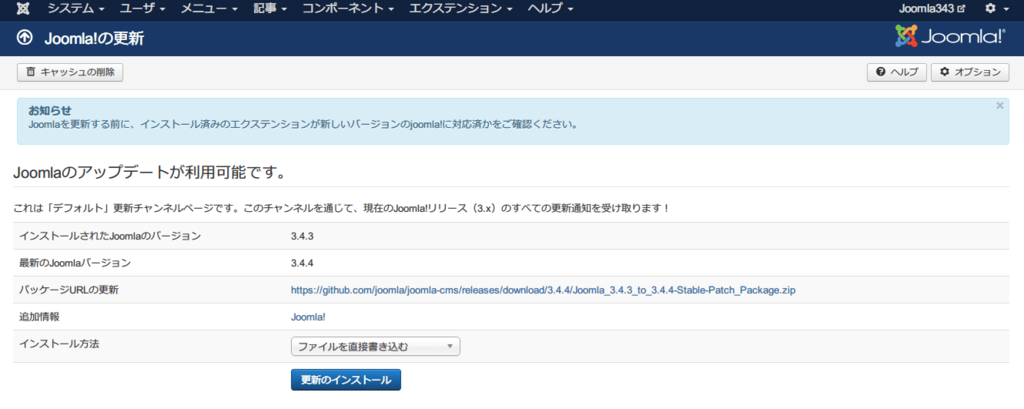Click the 追加情報 label
This screenshot has width=1024, height=409.
click(40, 317)
